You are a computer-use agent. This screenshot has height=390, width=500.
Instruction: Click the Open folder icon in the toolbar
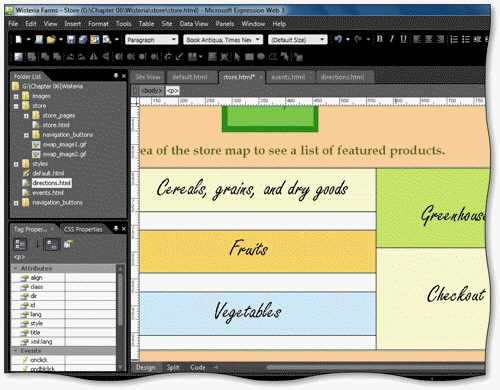[x=51, y=40]
